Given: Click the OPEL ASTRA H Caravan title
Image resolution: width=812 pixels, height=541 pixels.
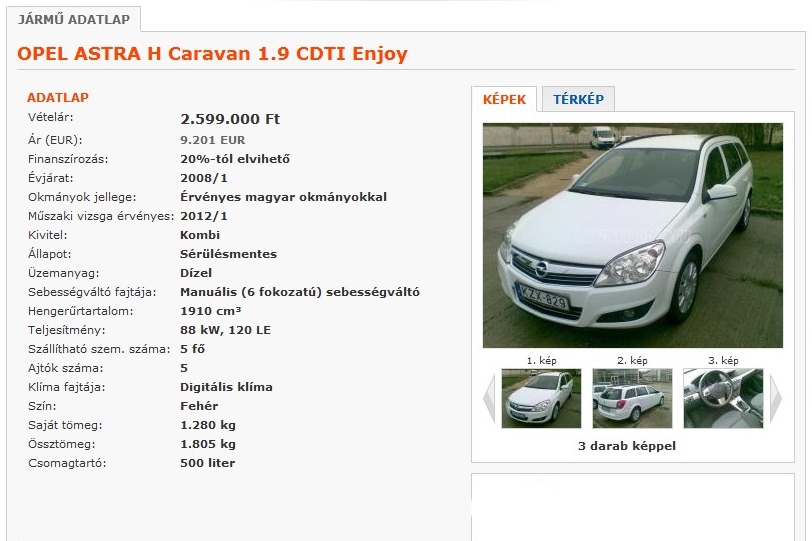Looking at the screenshot, I should click(x=212, y=53).
